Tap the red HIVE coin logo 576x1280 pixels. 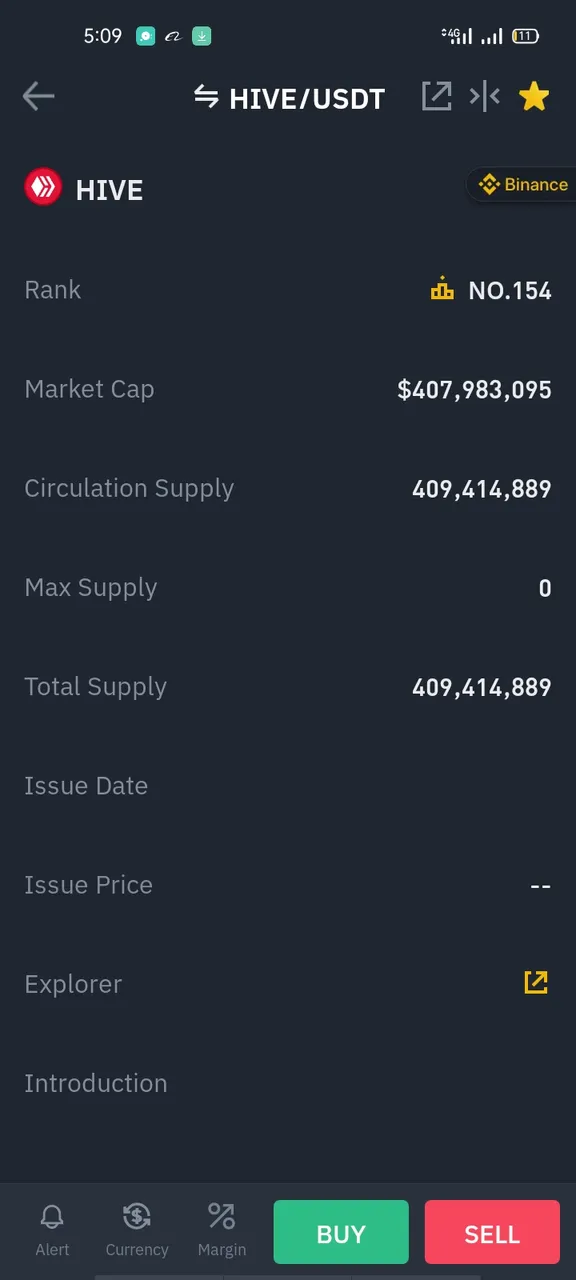coord(43,188)
